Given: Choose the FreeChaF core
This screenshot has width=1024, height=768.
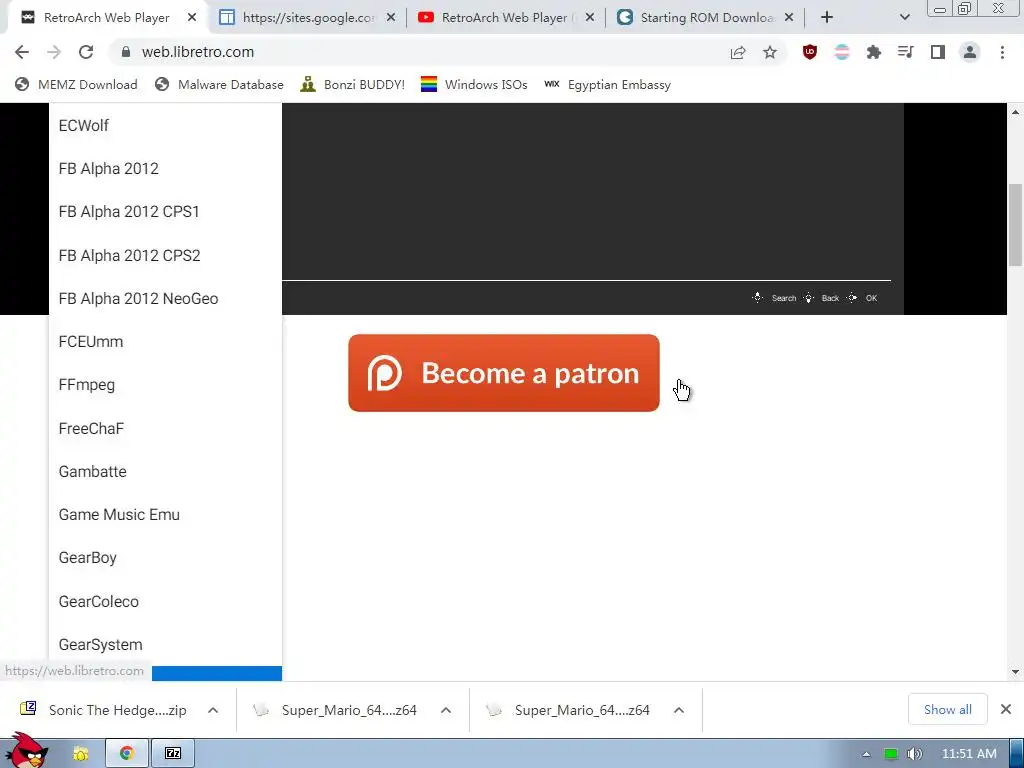Looking at the screenshot, I should pos(165,428).
